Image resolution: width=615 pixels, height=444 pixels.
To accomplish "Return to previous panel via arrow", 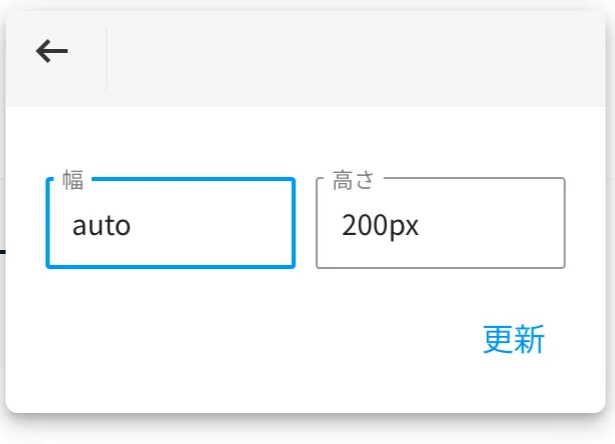I will [52, 51].
